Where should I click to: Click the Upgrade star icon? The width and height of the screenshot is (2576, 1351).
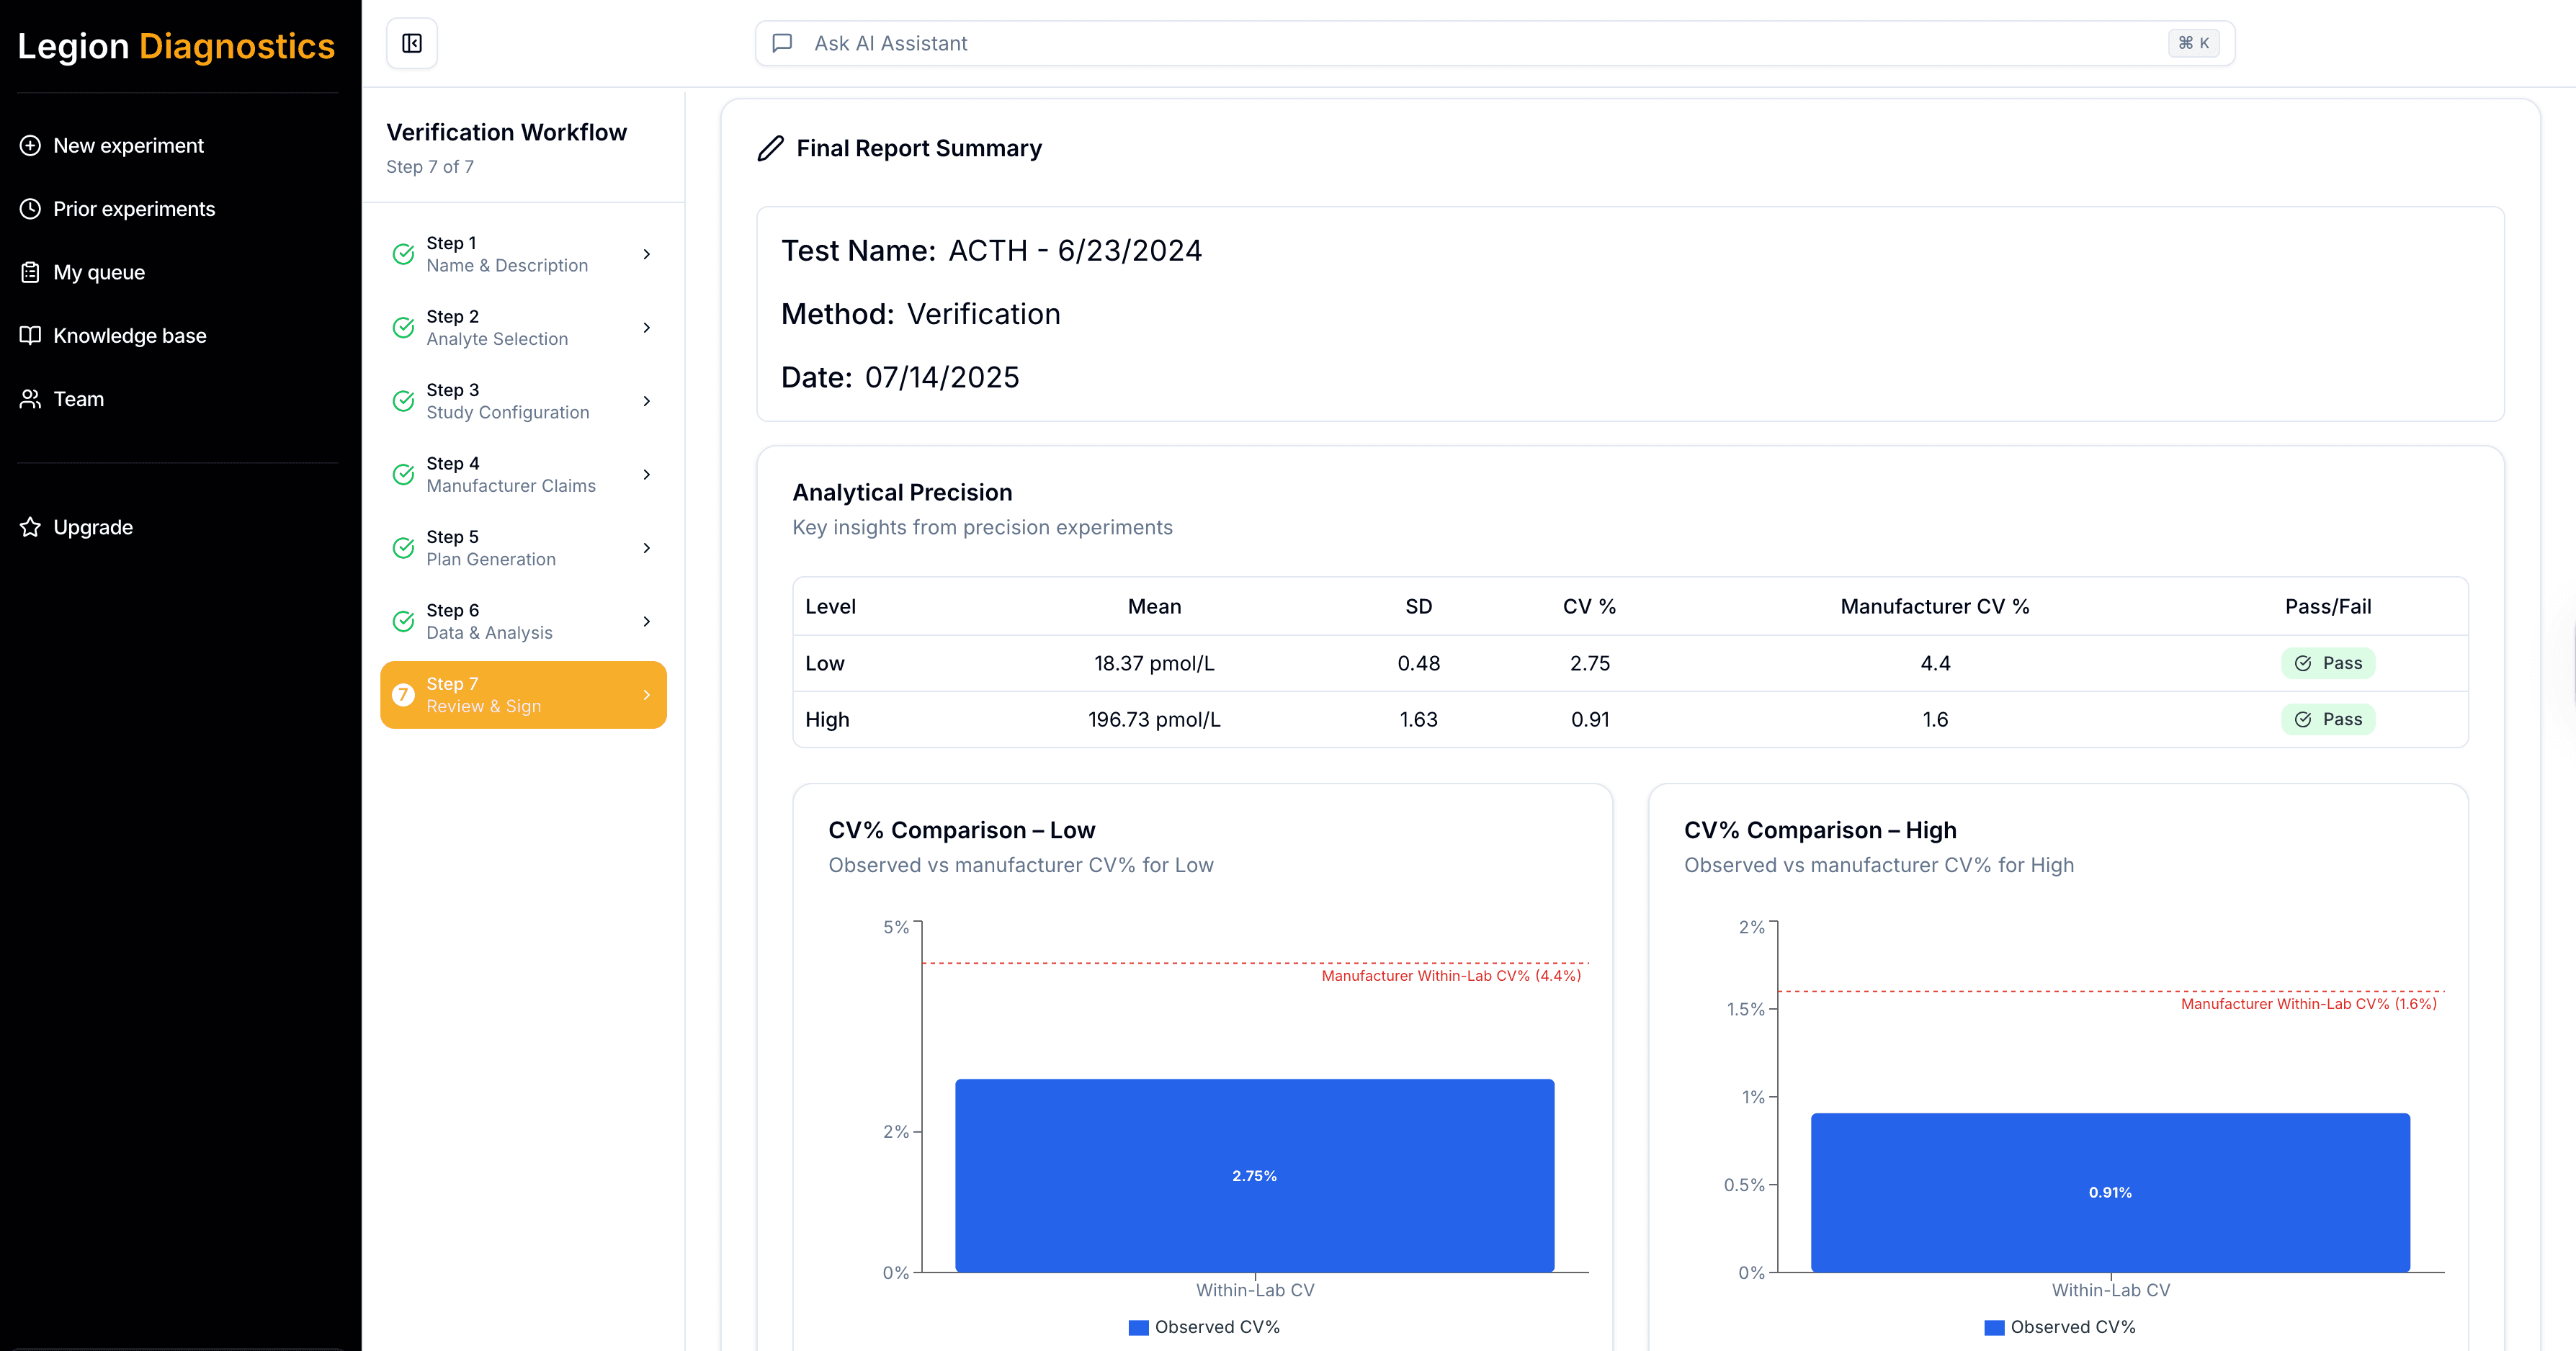pos(30,527)
